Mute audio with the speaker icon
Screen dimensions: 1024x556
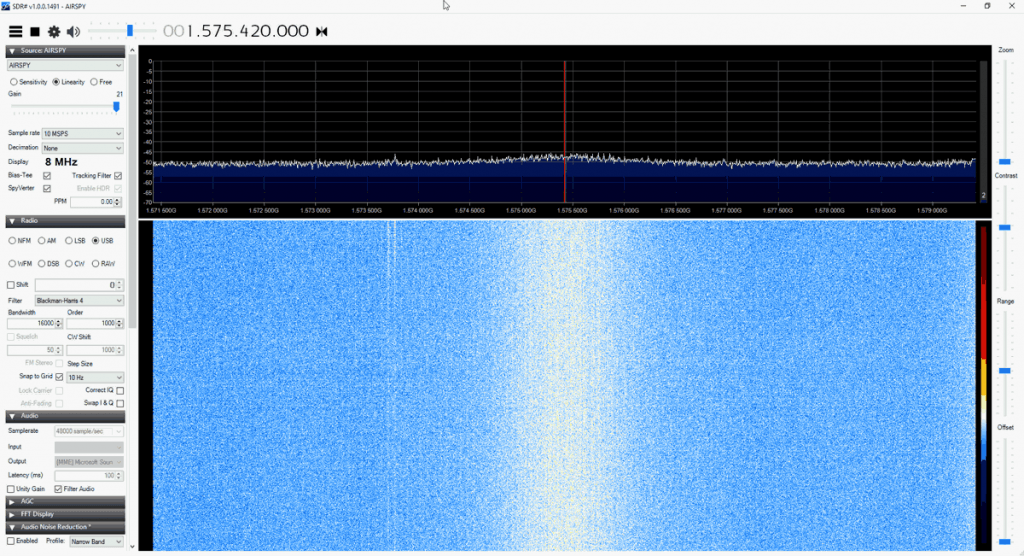tap(73, 32)
